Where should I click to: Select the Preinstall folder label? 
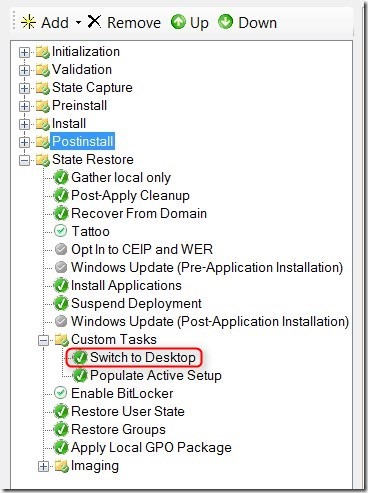(x=79, y=106)
